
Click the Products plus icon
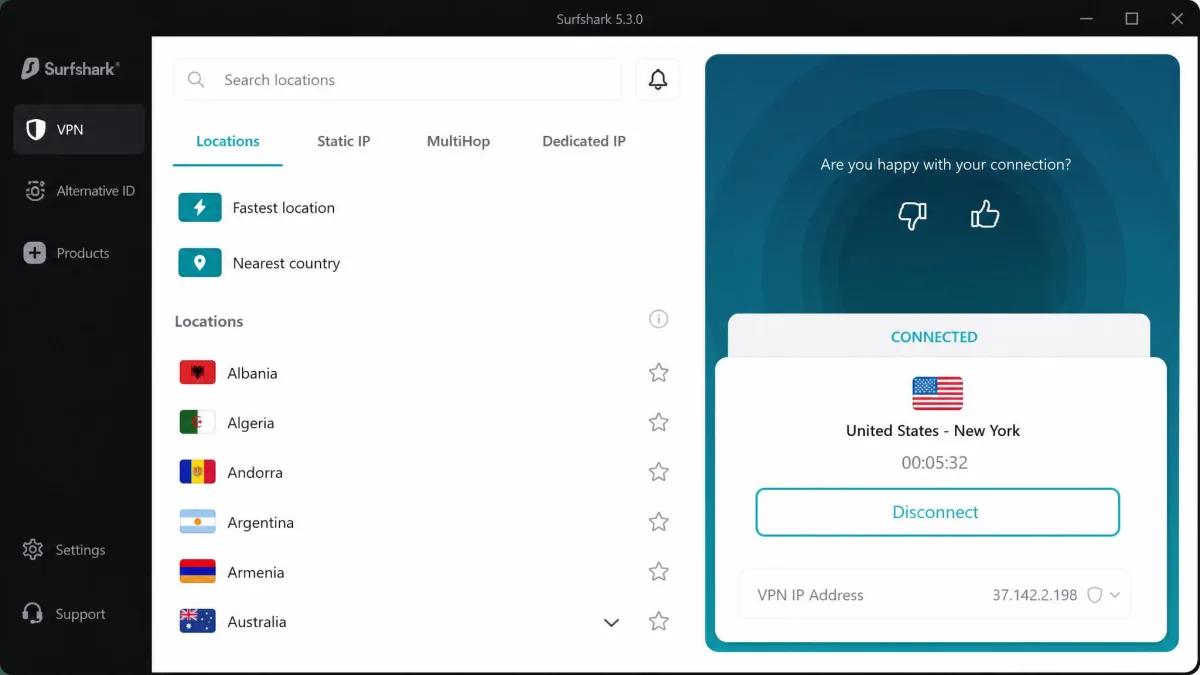pyautogui.click(x=35, y=253)
